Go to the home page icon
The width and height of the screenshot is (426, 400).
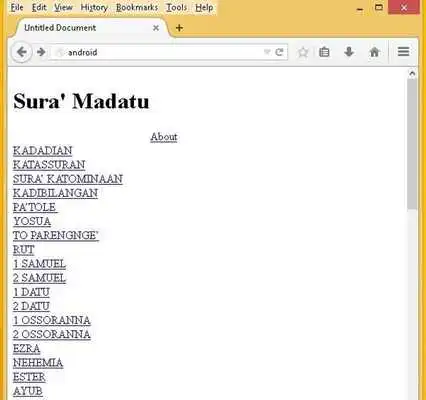point(375,52)
